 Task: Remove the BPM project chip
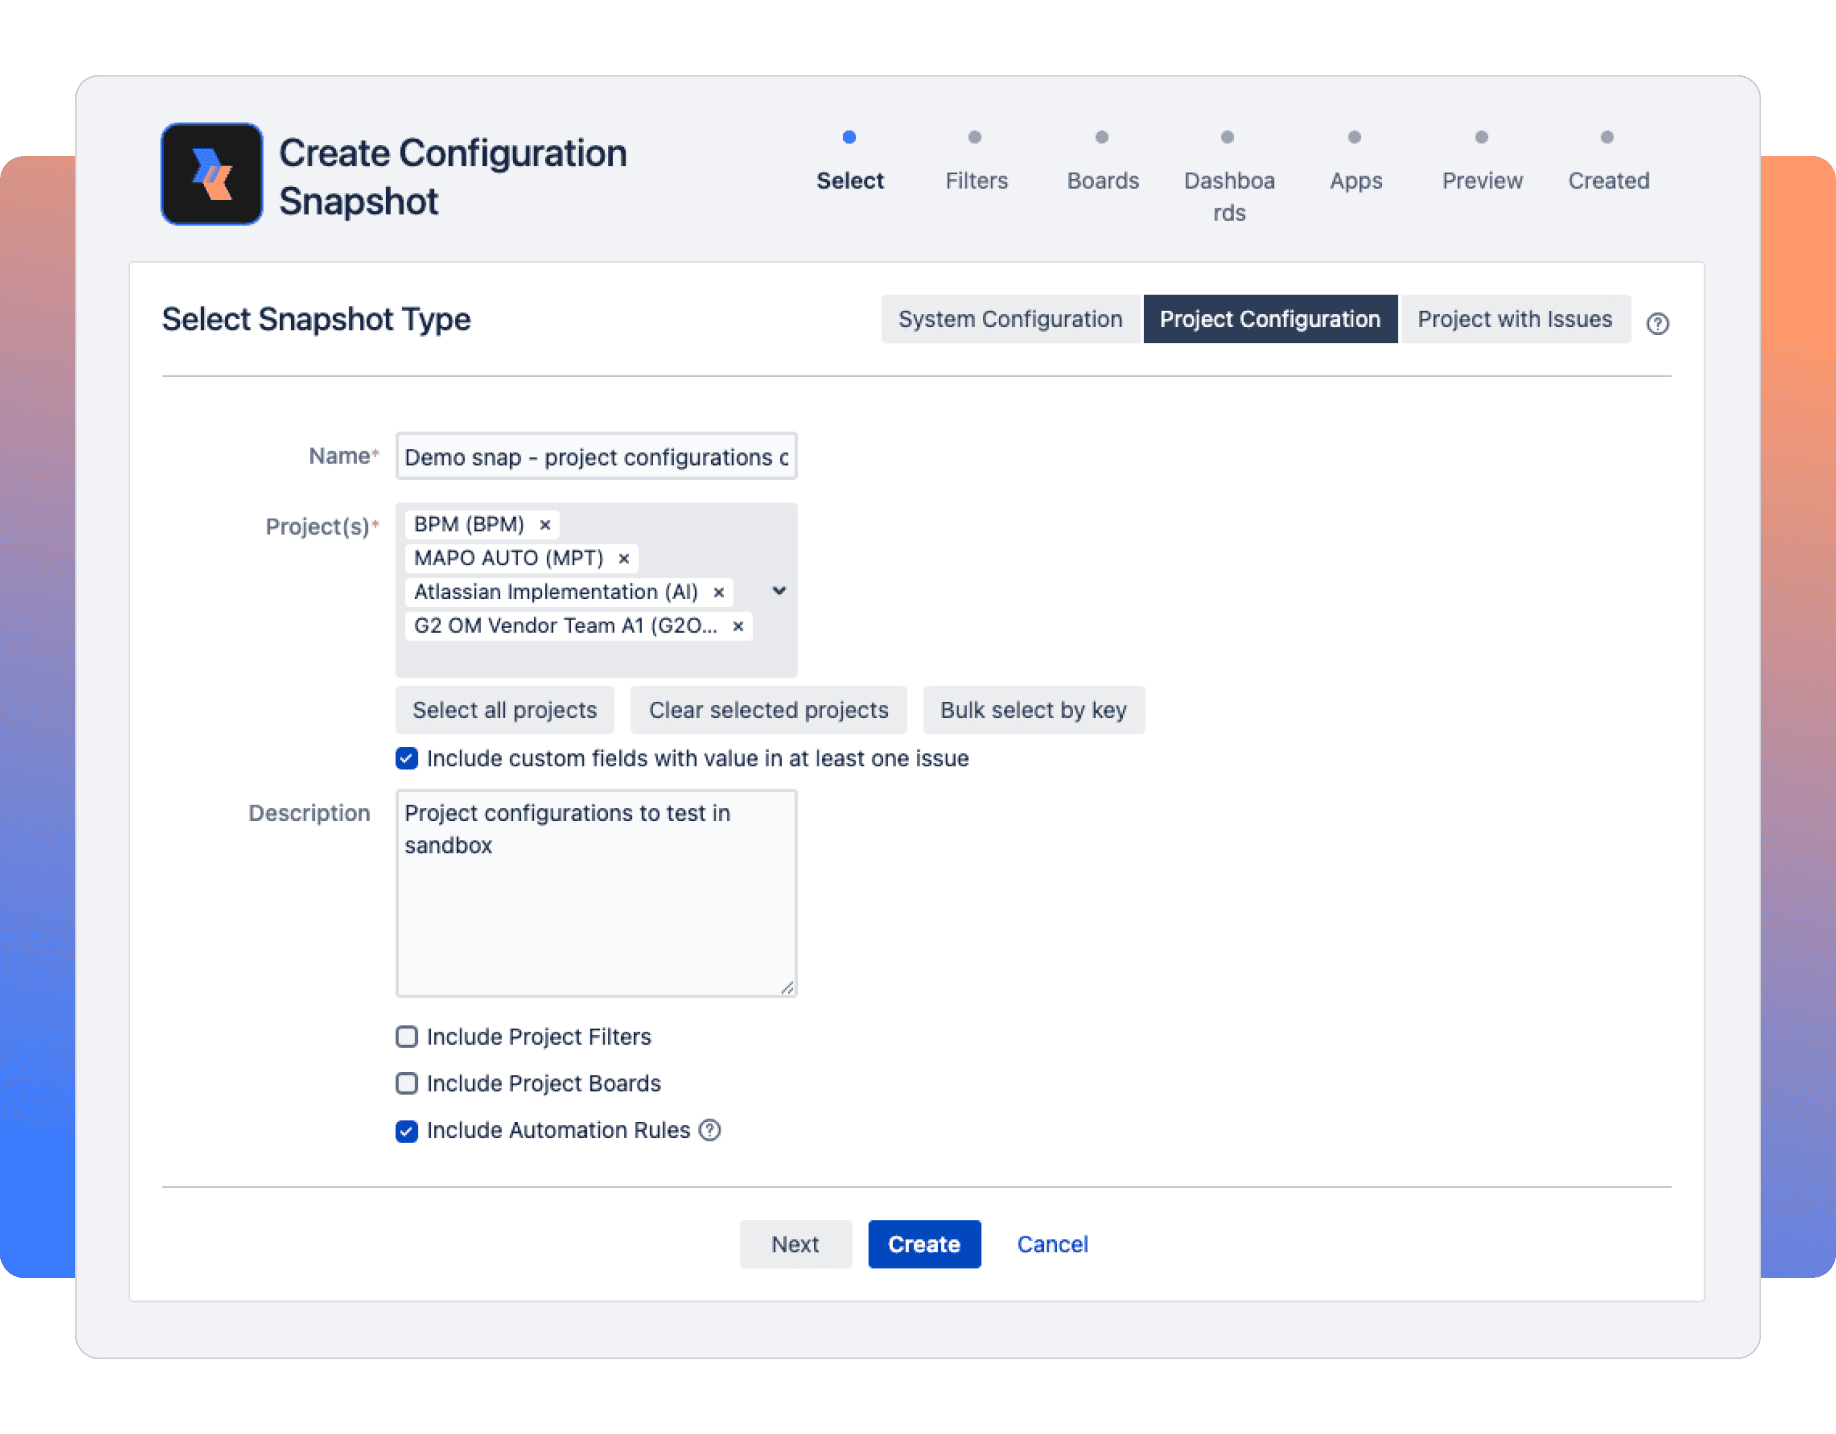[544, 524]
